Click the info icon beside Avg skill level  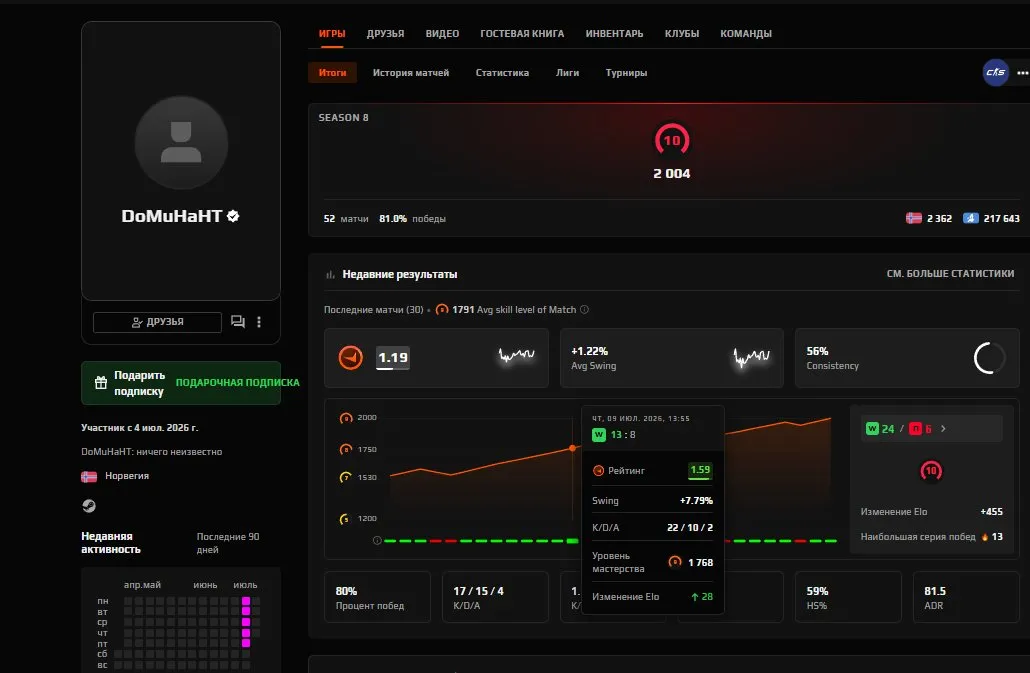click(585, 309)
